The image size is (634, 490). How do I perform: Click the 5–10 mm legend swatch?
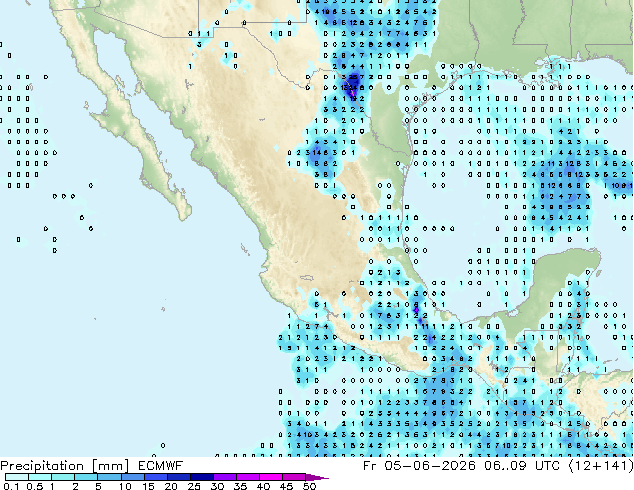point(109,477)
